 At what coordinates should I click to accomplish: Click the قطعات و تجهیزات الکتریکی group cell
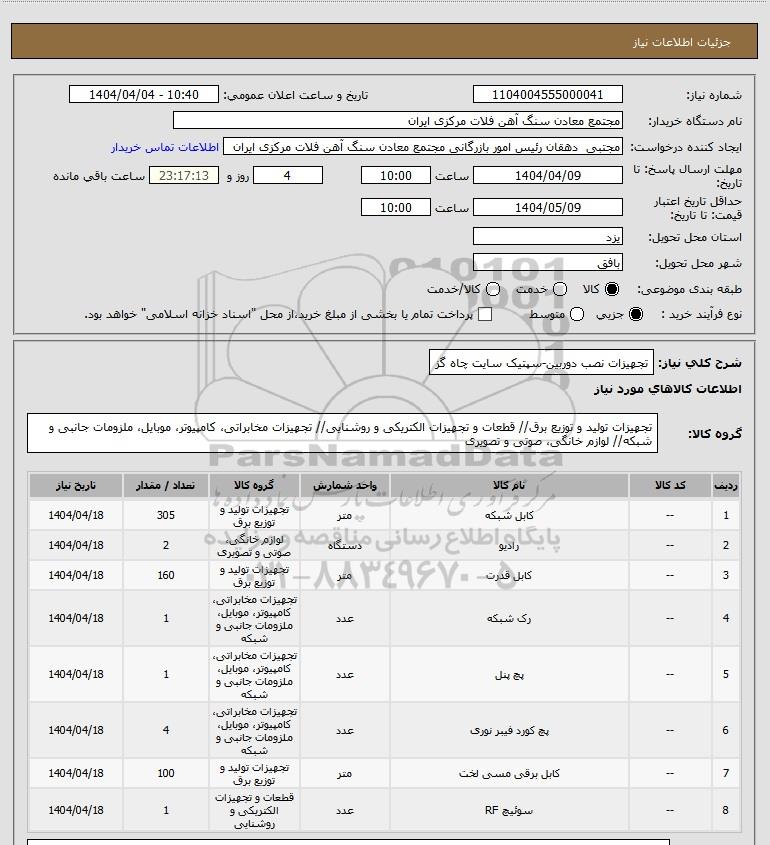pyautogui.click(x=254, y=811)
